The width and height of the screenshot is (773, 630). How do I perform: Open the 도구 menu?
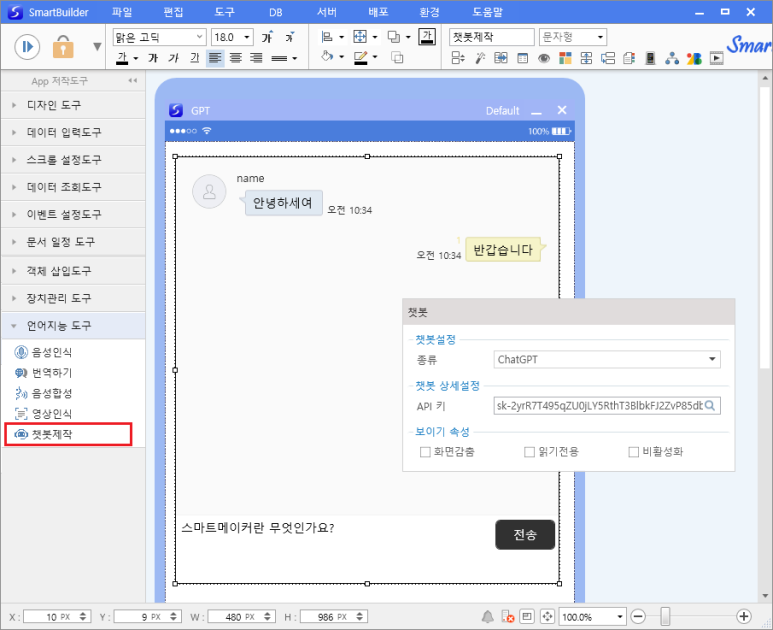click(225, 12)
